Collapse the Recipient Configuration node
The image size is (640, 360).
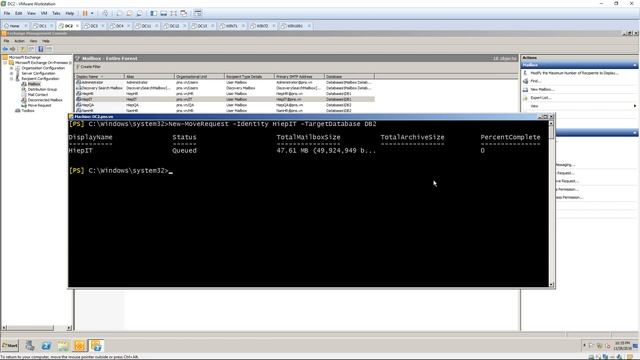coord(11,79)
